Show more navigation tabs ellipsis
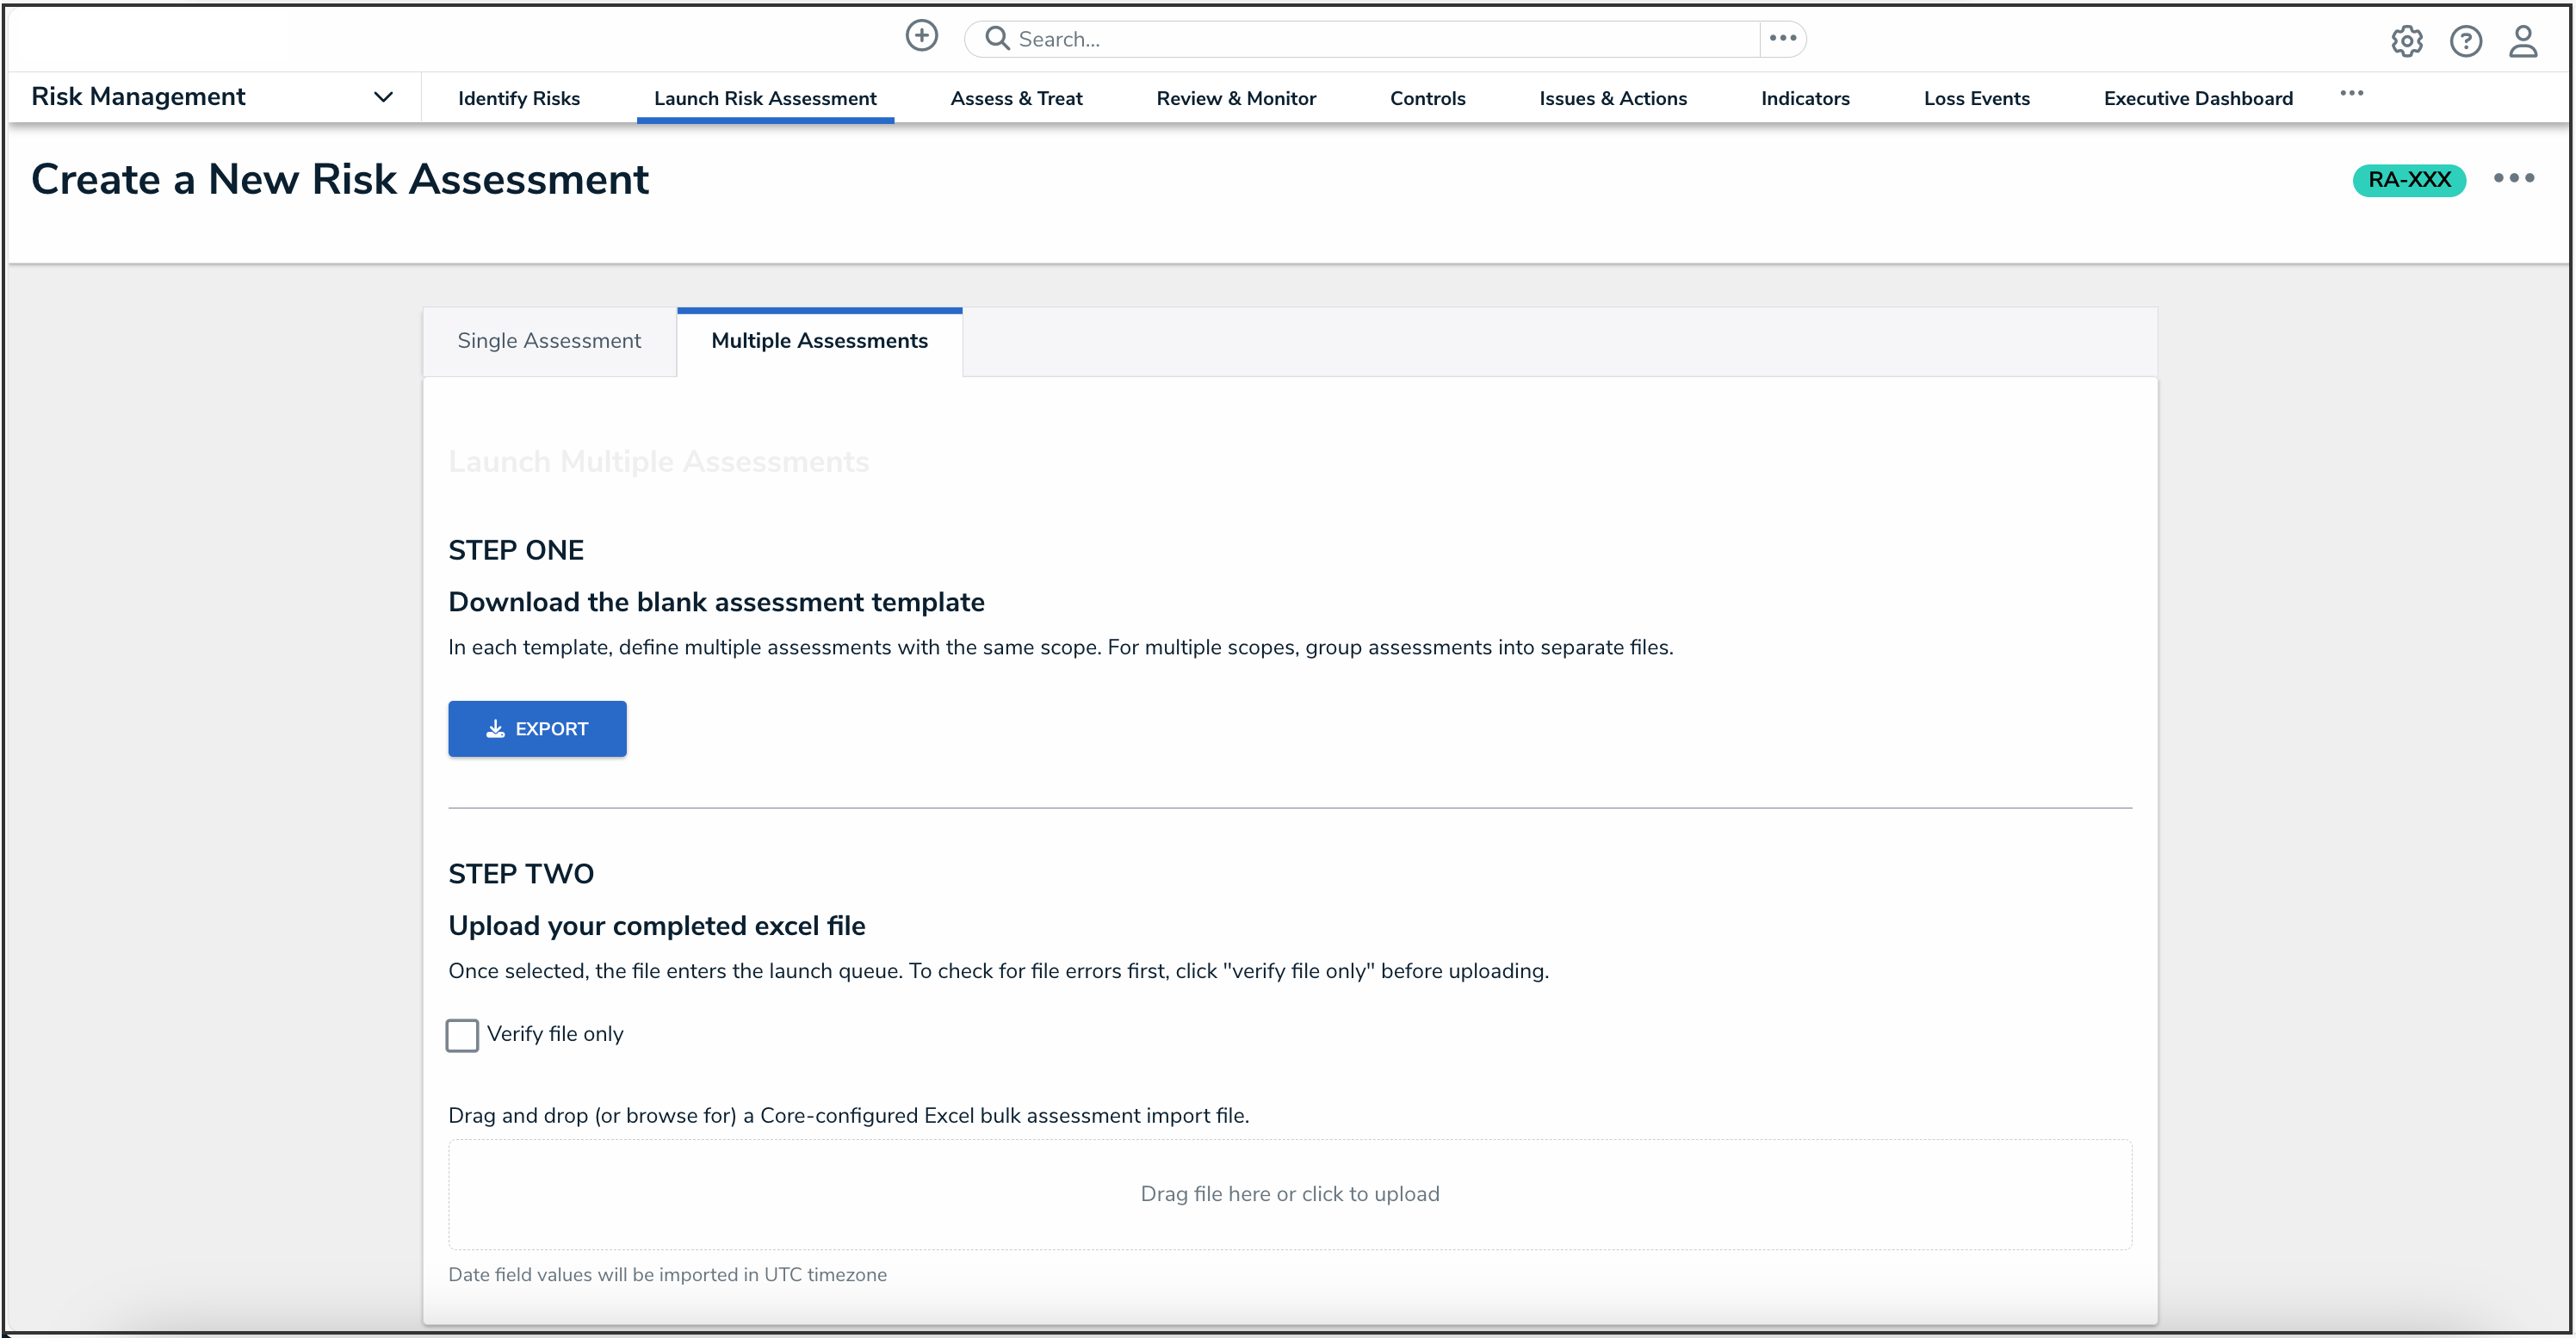Screen dimensions: 2576x1338 tap(2351, 94)
